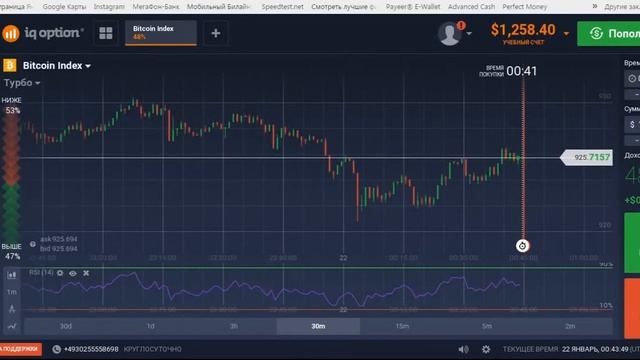Select the Bitcoin Index tab

point(161,33)
